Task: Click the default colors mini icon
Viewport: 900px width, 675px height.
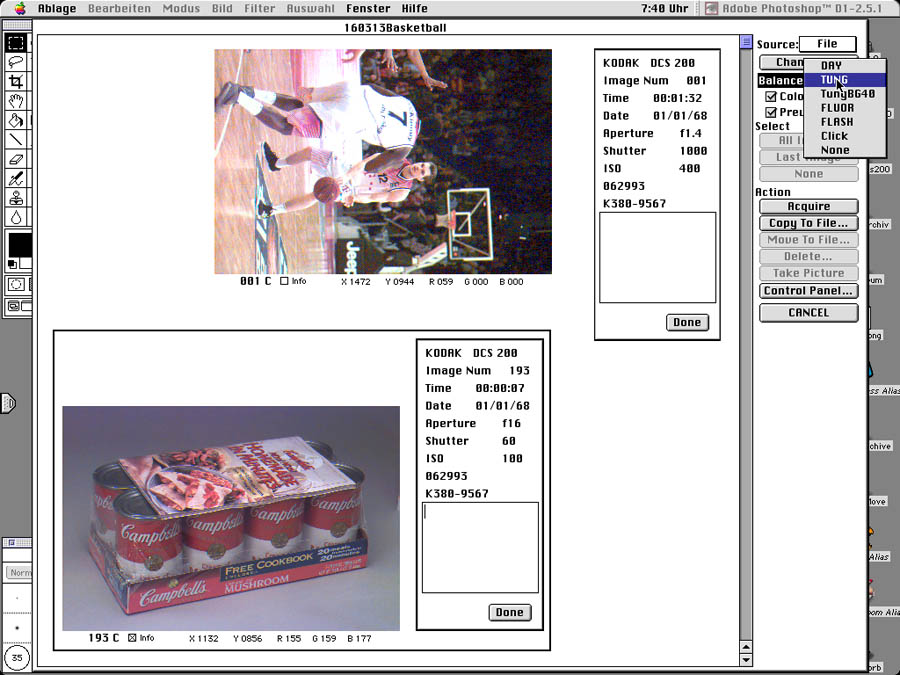Action: click(12, 265)
